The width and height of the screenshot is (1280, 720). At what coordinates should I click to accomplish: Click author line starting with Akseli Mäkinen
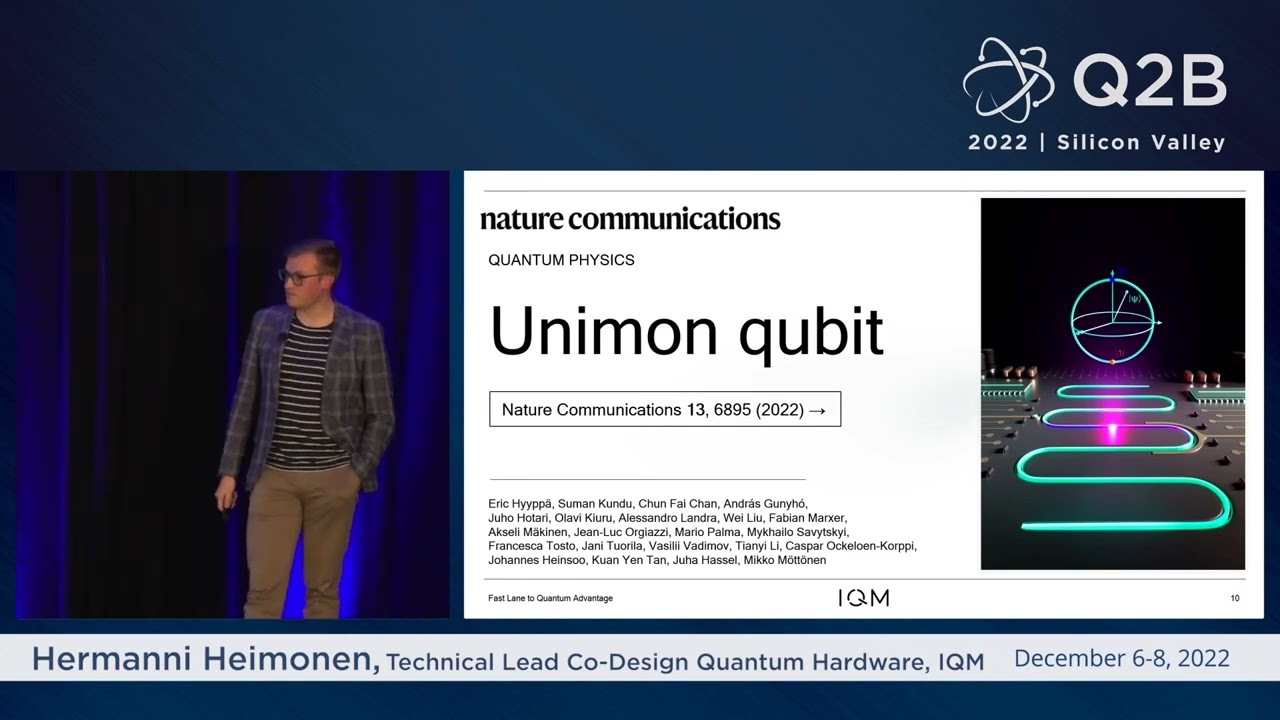668,532
